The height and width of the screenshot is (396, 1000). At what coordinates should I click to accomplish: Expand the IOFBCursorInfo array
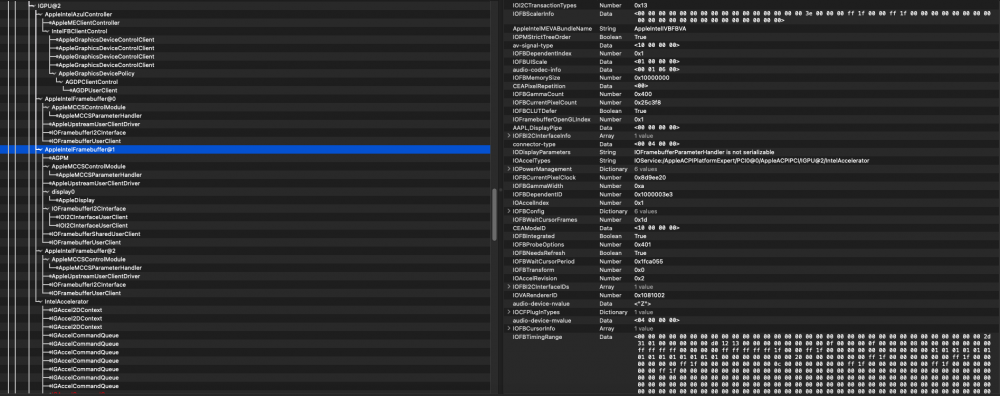point(508,328)
